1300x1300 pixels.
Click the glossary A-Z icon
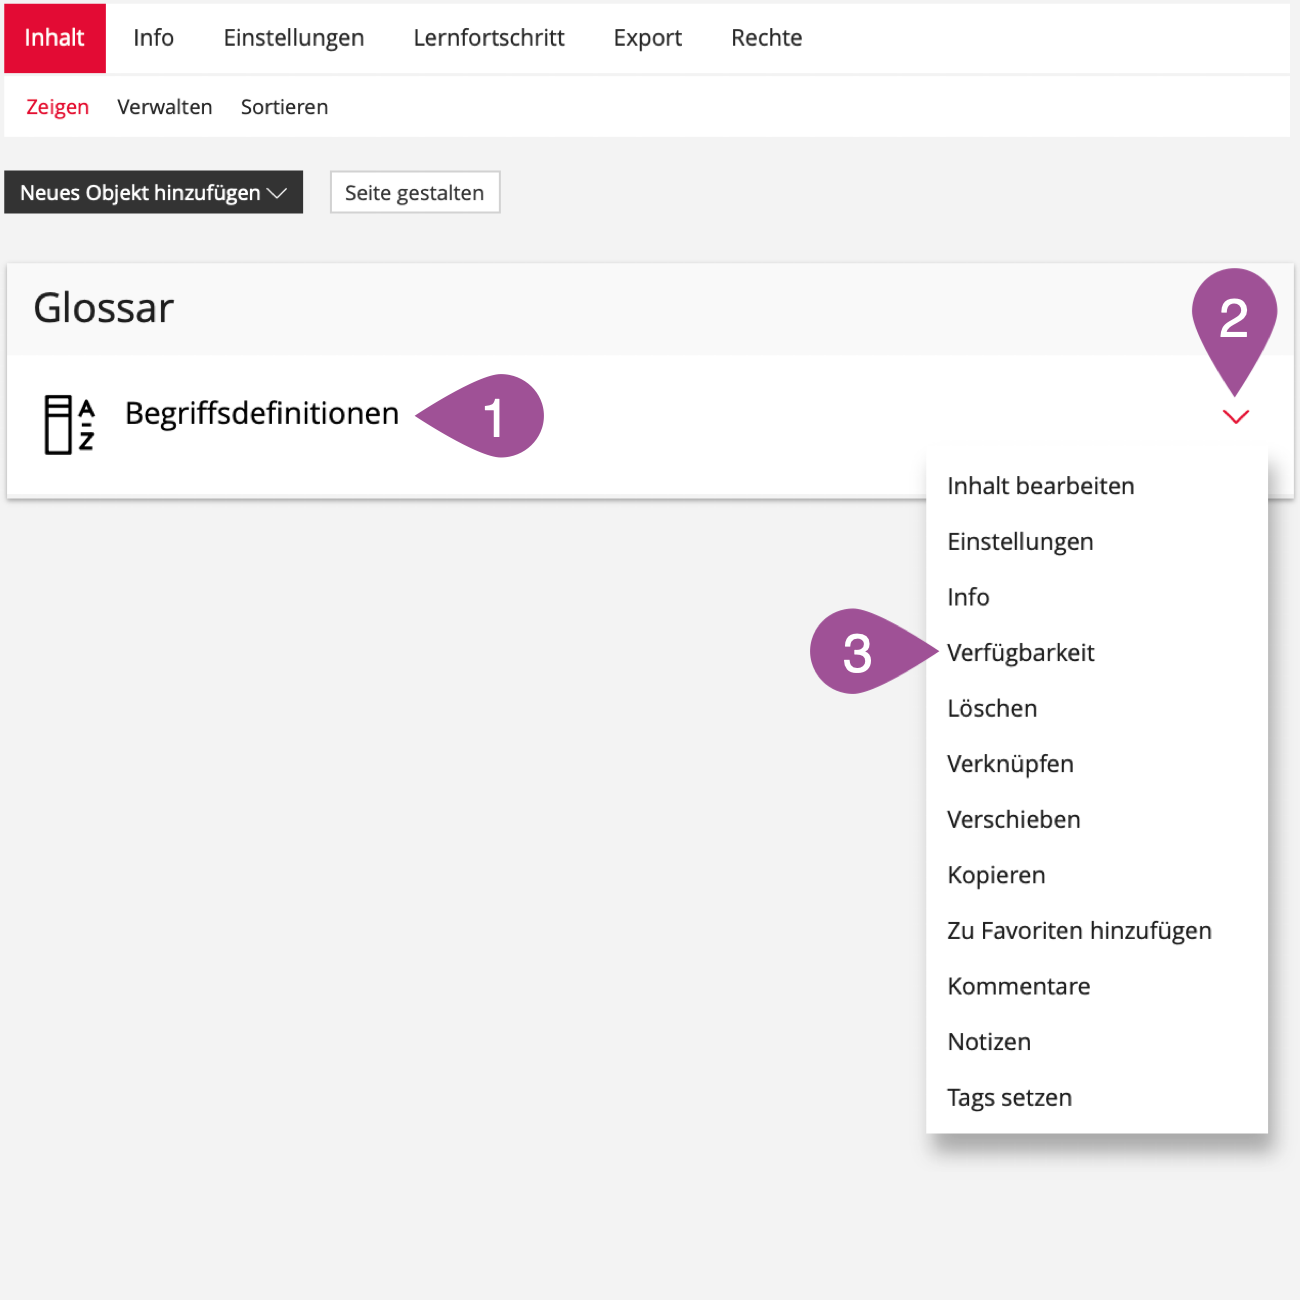(x=69, y=424)
